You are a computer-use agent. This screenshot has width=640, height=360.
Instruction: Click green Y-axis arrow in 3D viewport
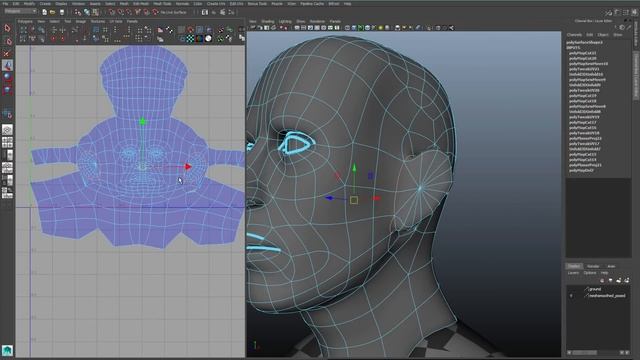tap(354, 167)
